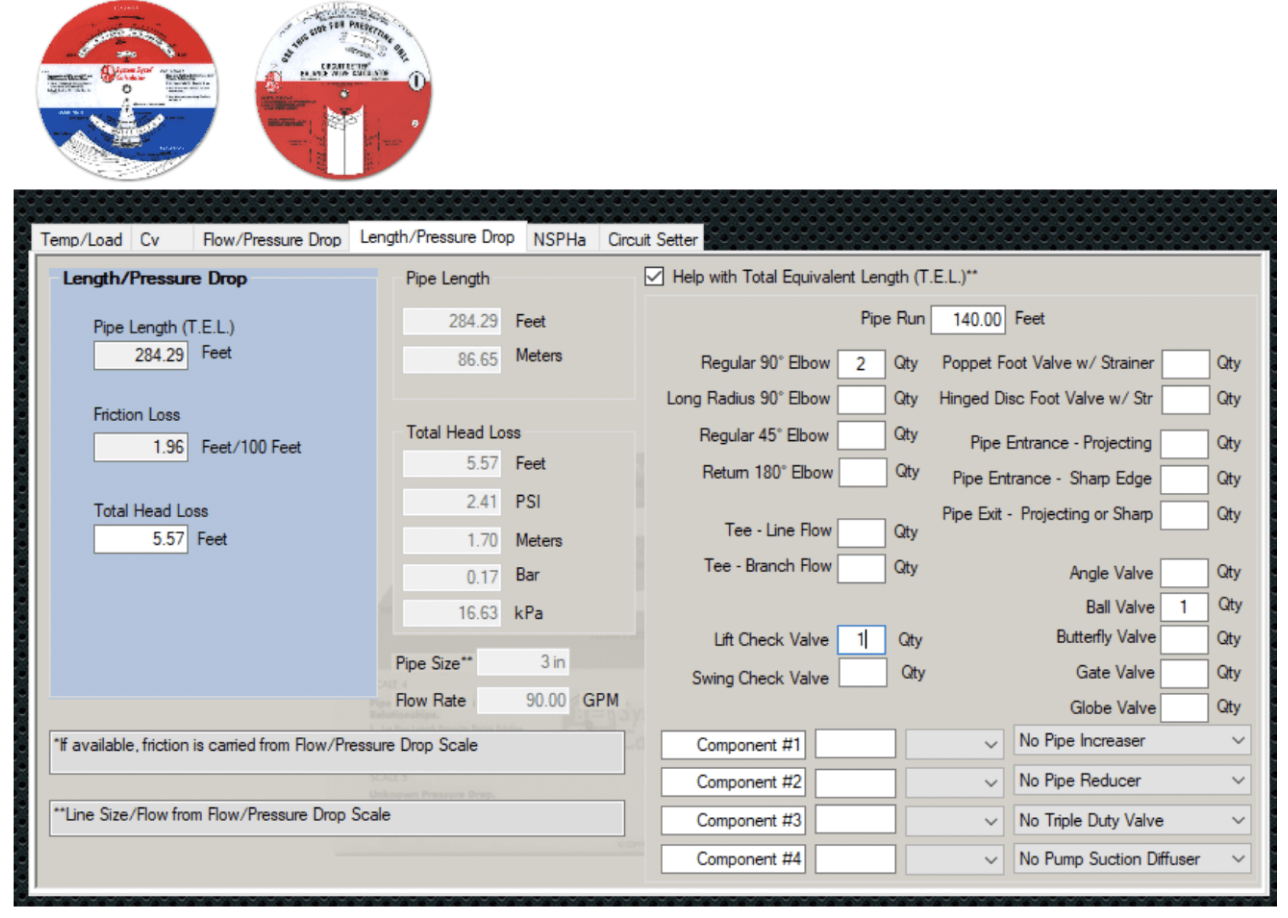Expand the No Triple Duty Valve dropdown
The image size is (1288, 918).
[x=1132, y=821]
